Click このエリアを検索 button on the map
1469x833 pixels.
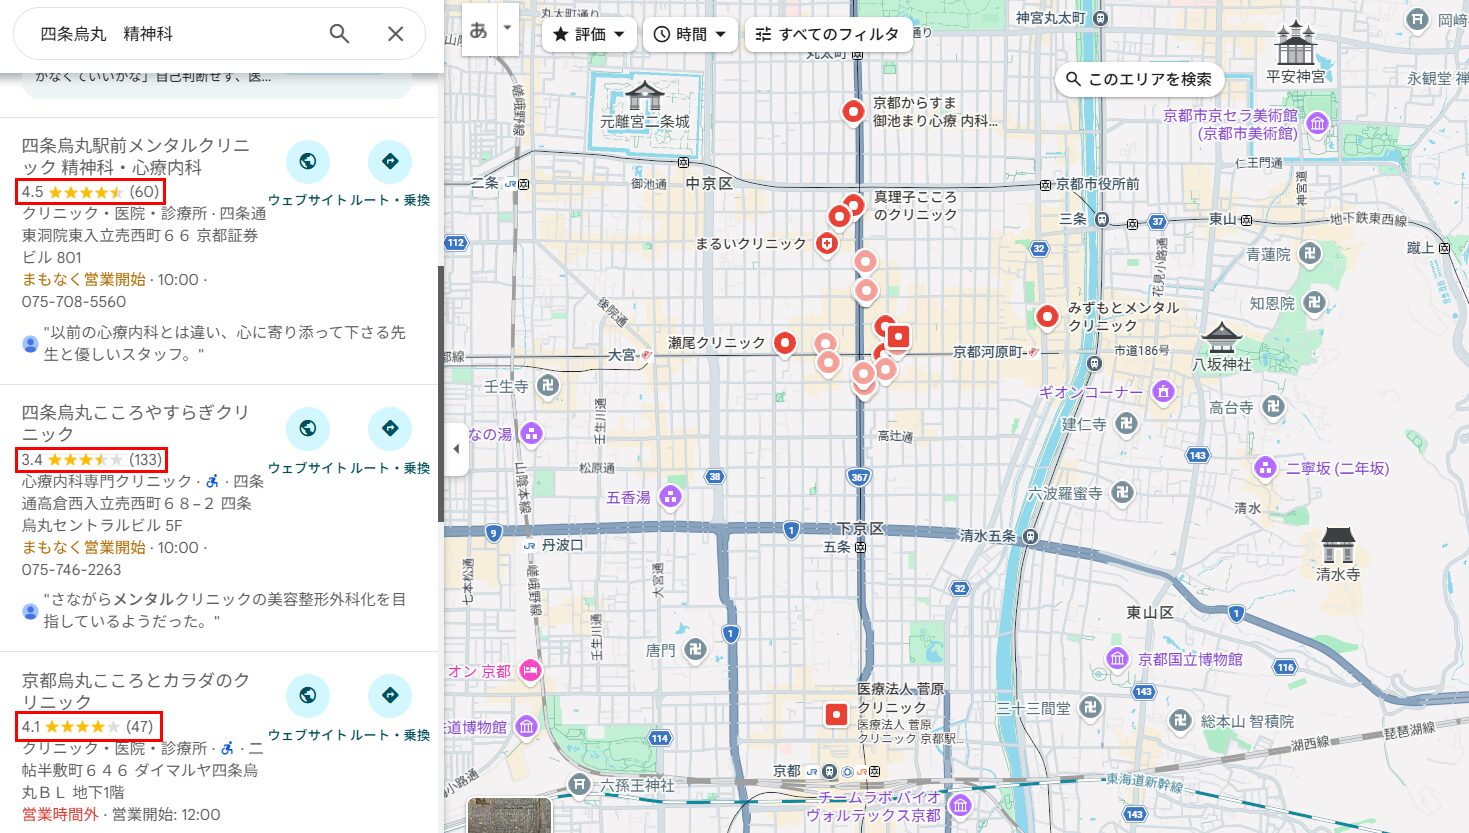pyautogui.click(x=1138, y=79)
